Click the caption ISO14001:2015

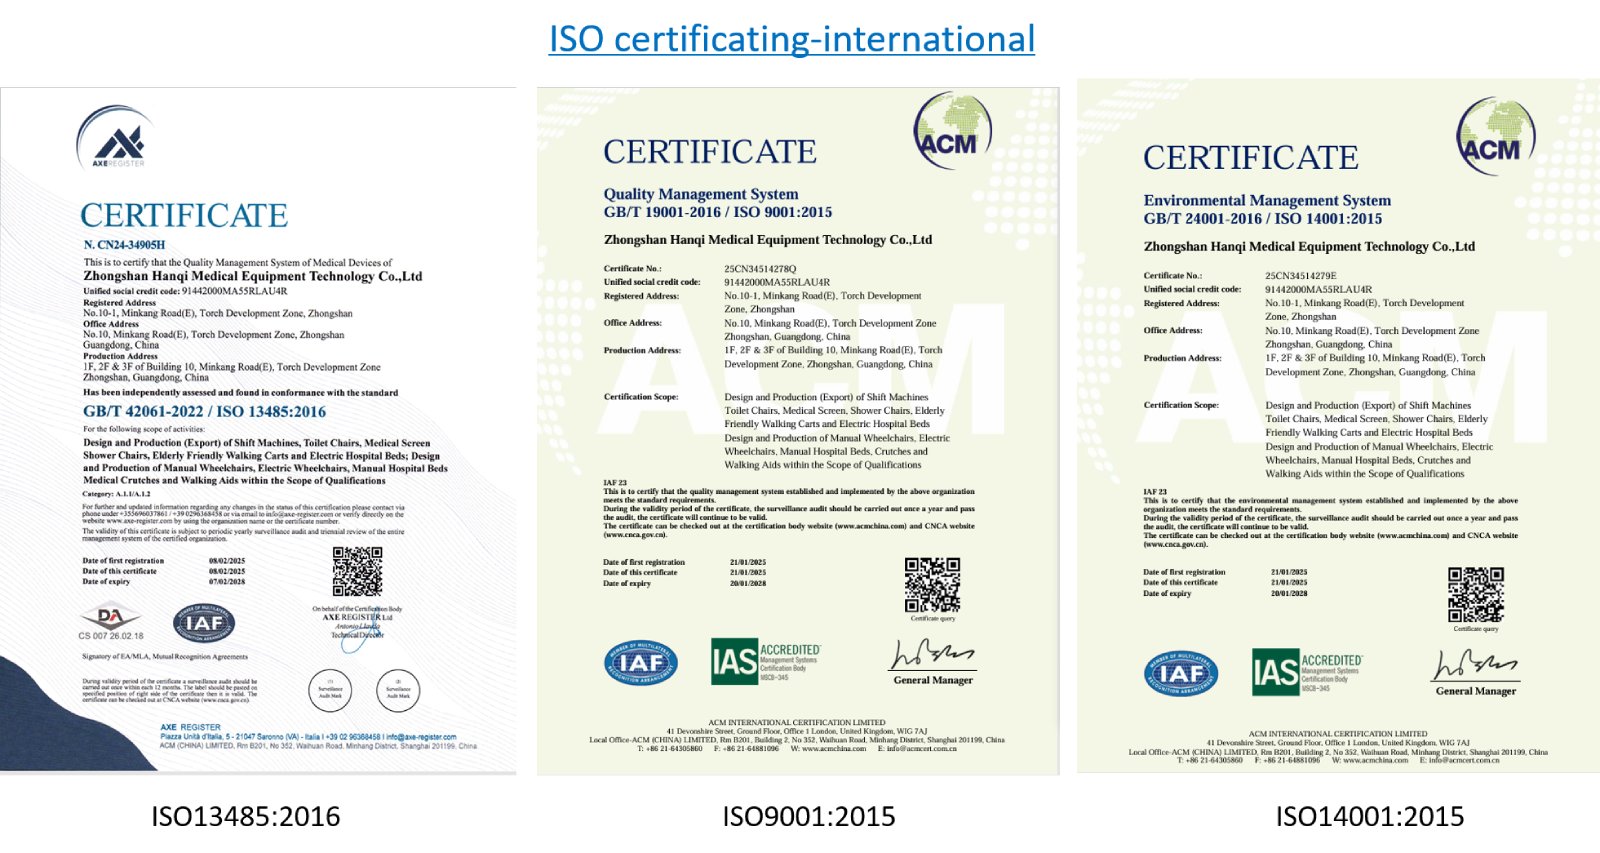tap(1370, 817)
